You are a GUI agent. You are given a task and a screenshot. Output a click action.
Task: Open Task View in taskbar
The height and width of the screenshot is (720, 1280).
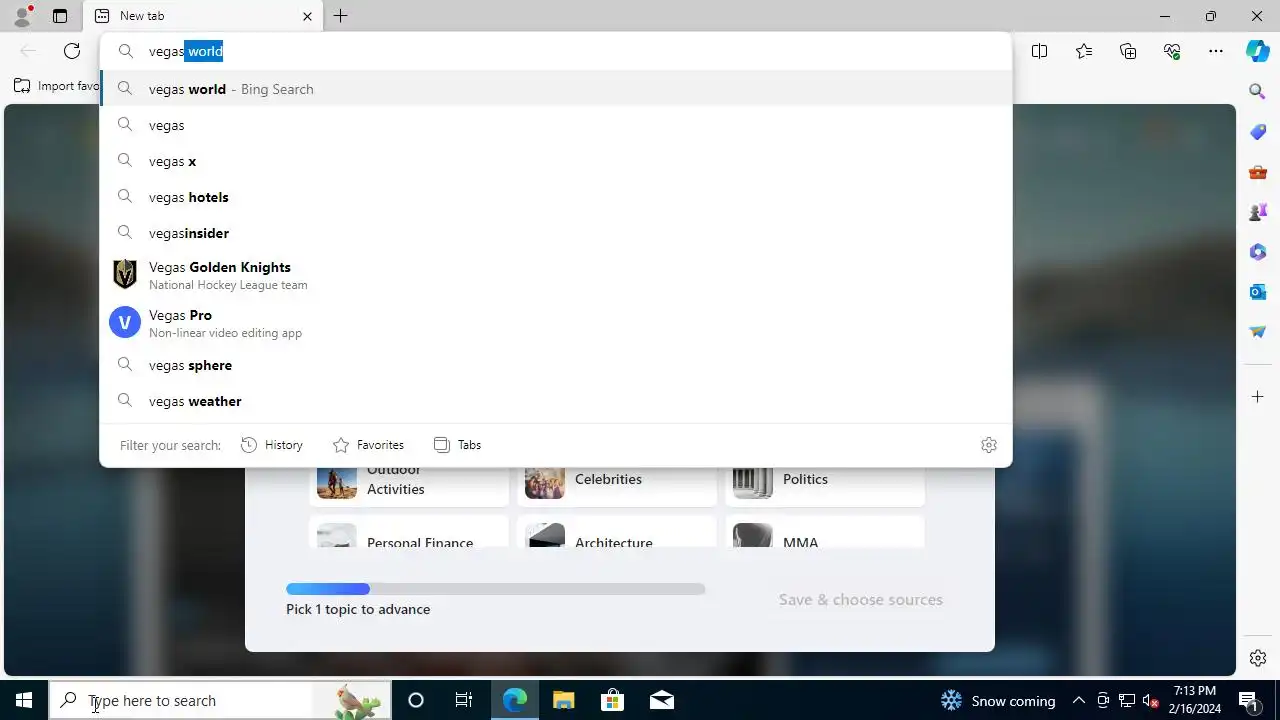464,700
